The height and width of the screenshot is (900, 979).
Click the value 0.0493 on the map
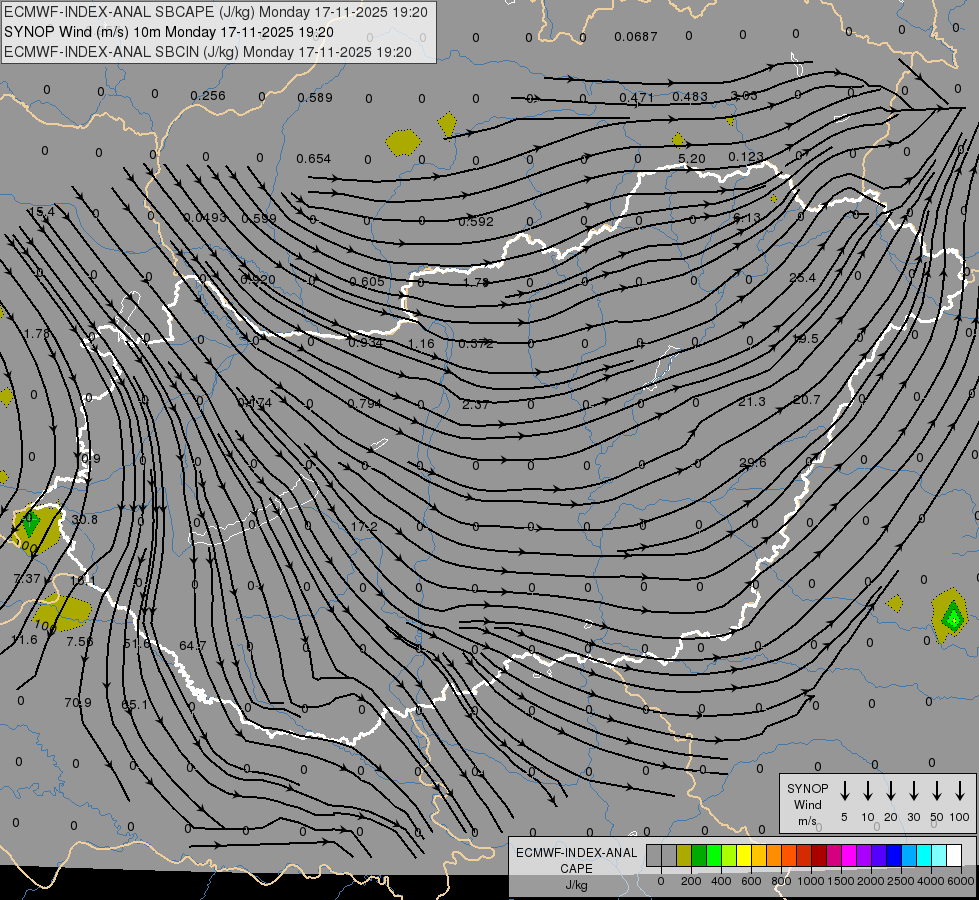[205, 217]
